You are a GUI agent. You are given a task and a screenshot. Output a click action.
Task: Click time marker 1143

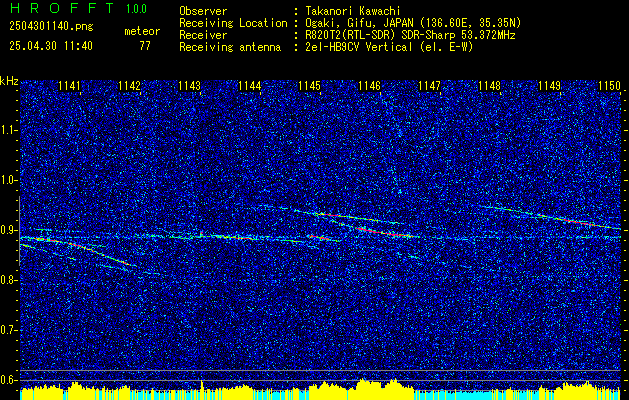point(189,86)
